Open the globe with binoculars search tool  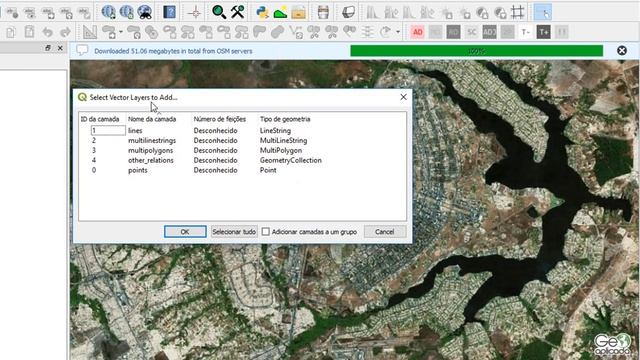(x=145, y=12)
